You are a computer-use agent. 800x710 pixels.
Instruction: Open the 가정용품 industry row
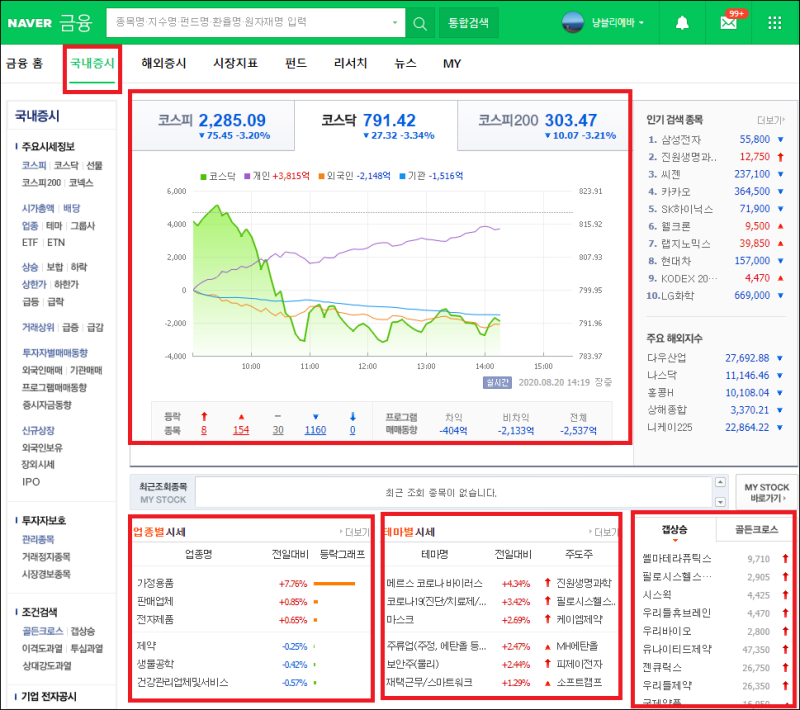pyautogui.click(x=155, y=584)
